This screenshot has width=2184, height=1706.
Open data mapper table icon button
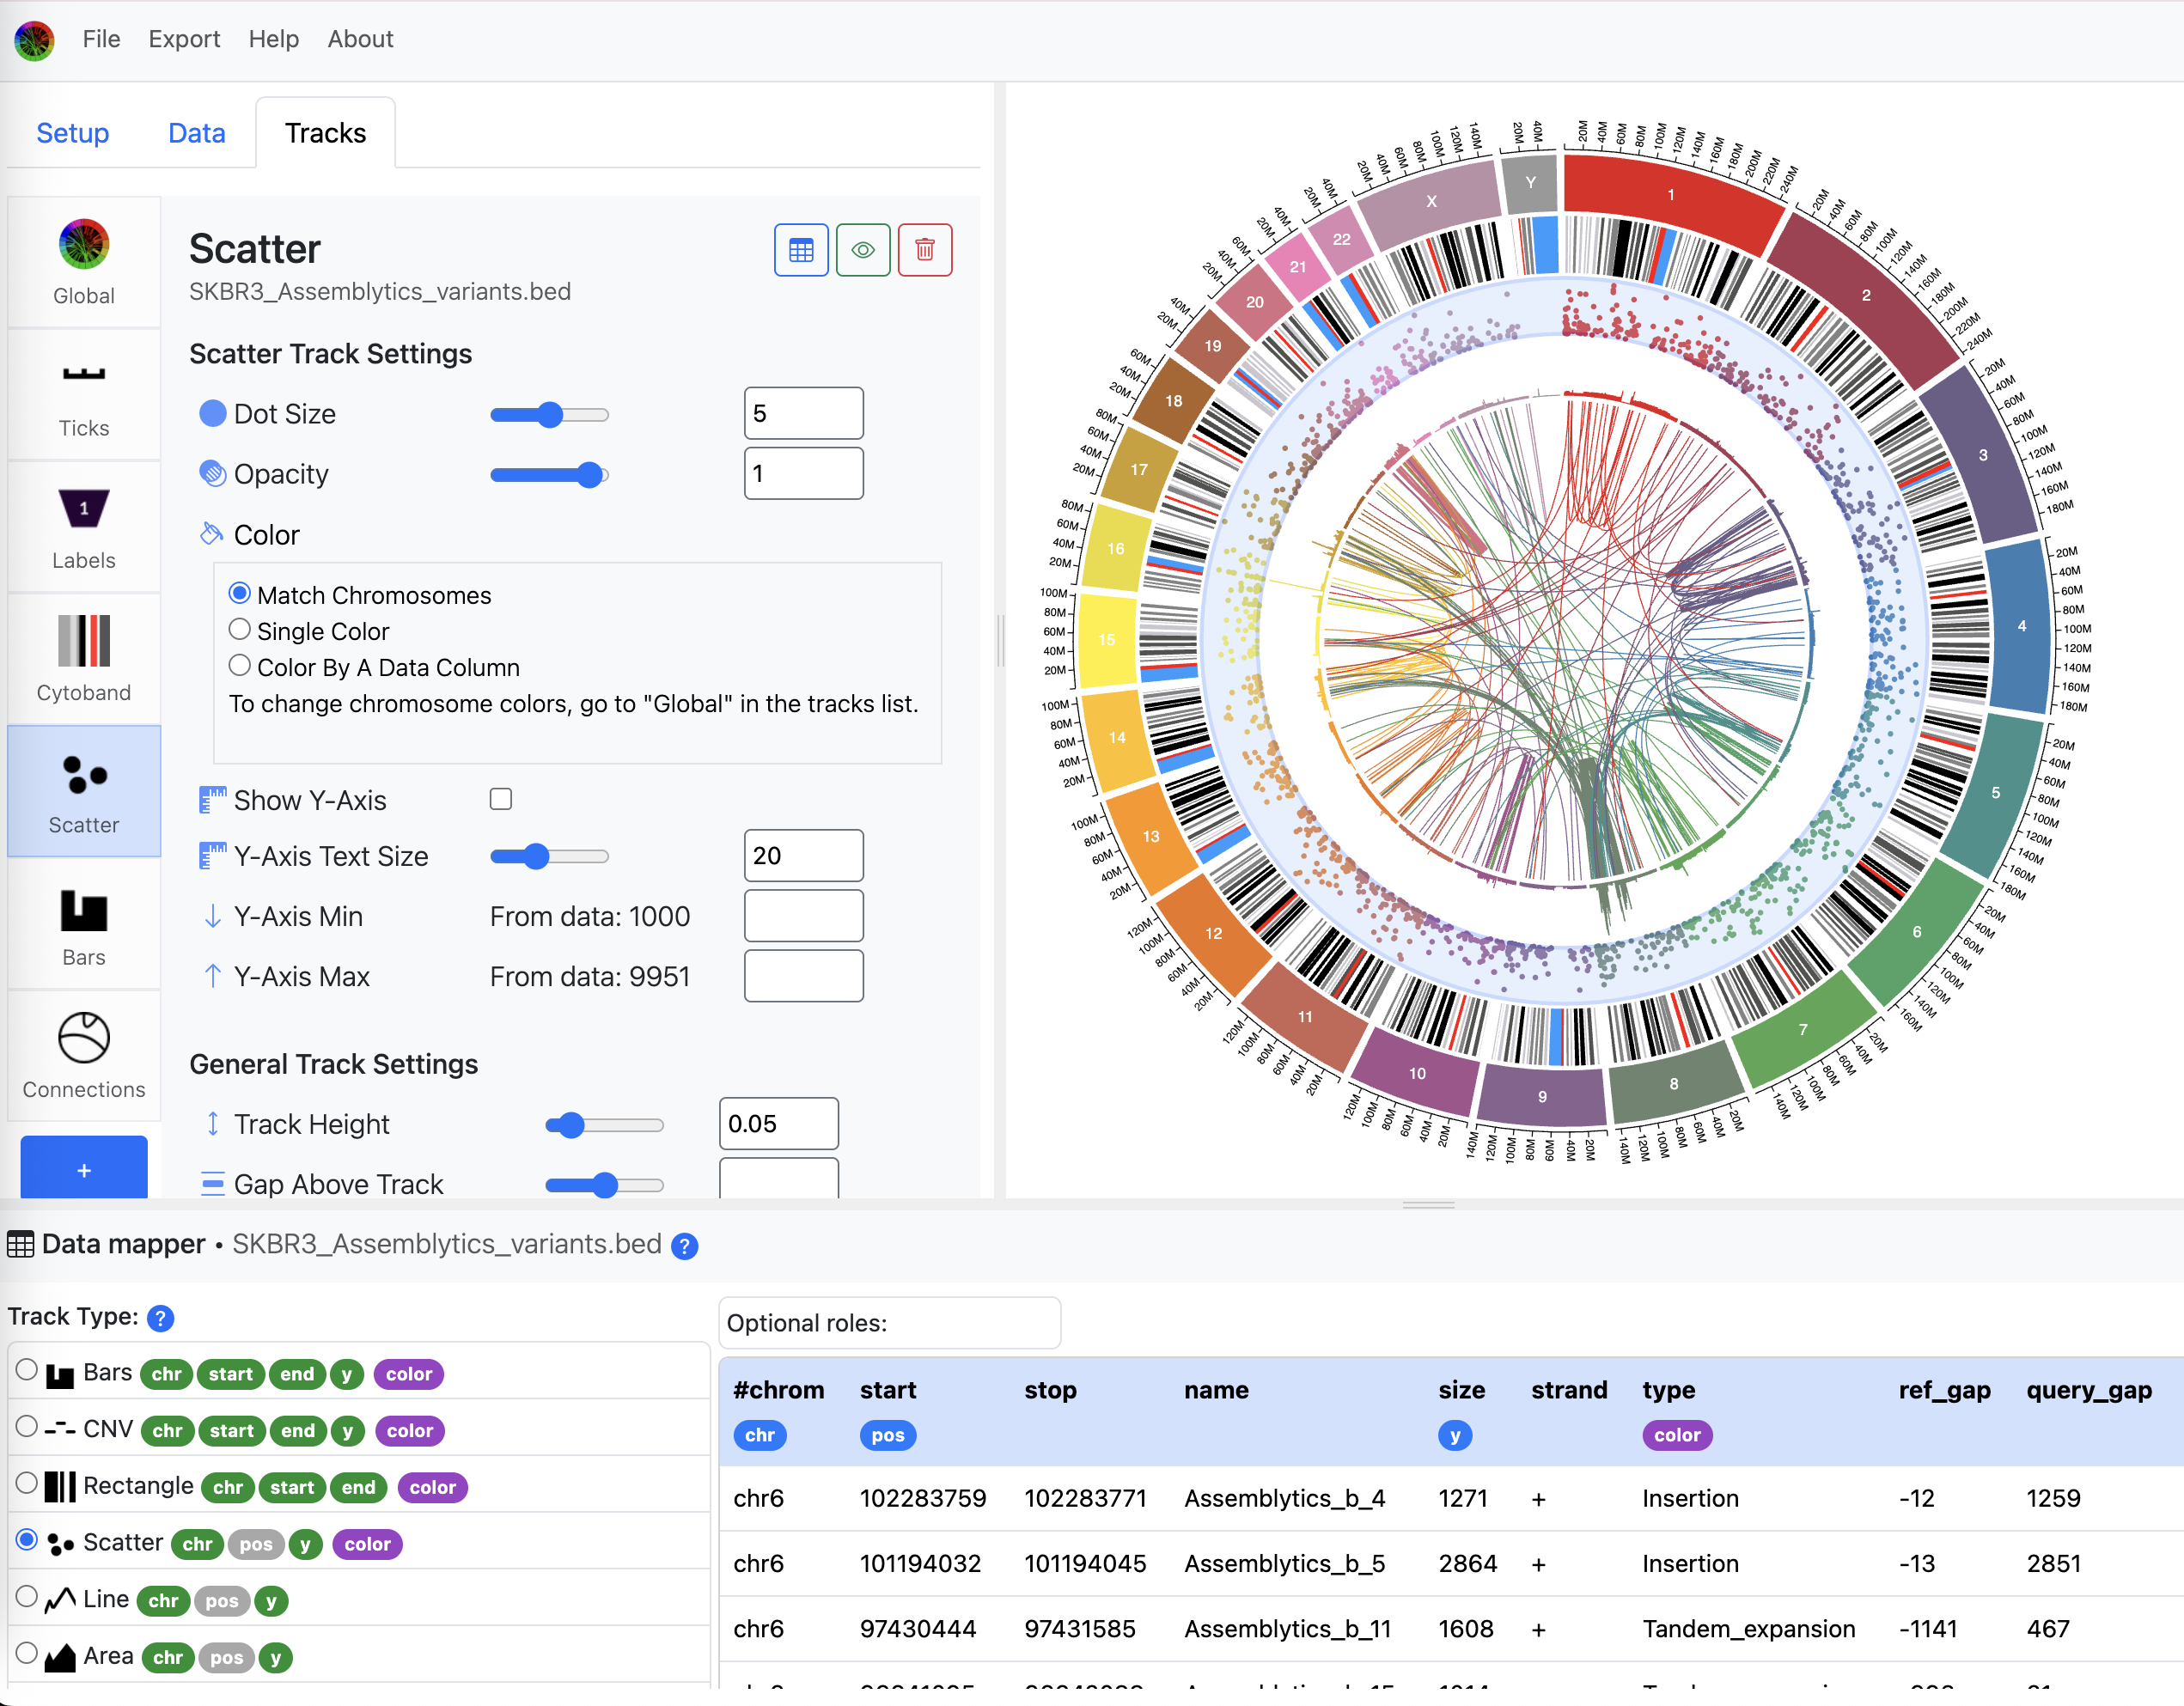(x=801, y=250)
